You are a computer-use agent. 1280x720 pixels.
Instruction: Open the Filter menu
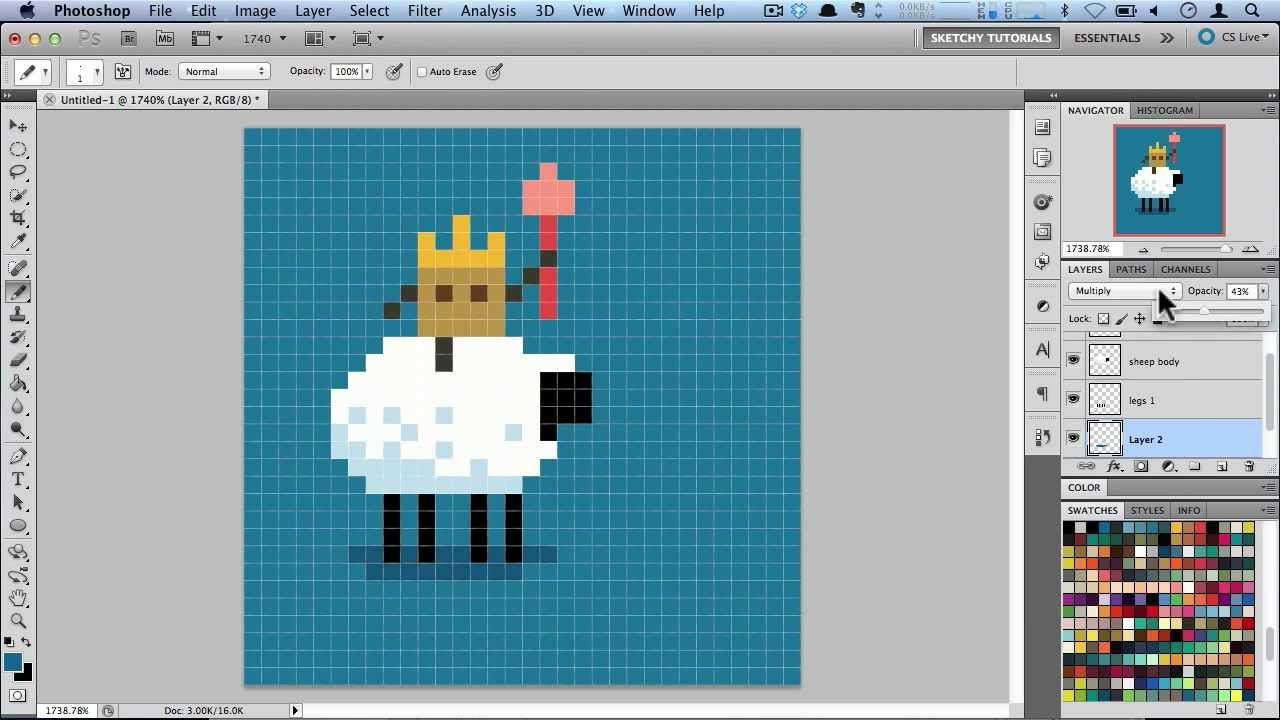coord(425,11)
